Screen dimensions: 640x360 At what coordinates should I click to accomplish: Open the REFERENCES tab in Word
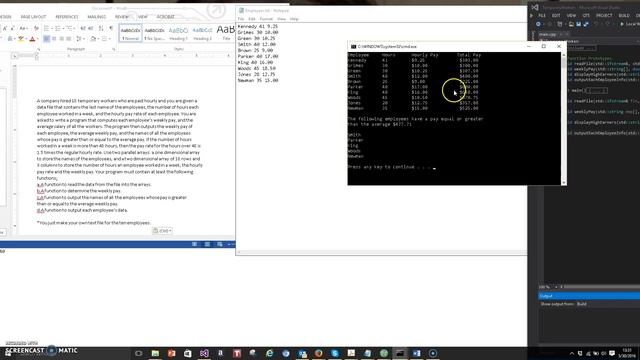67,17
